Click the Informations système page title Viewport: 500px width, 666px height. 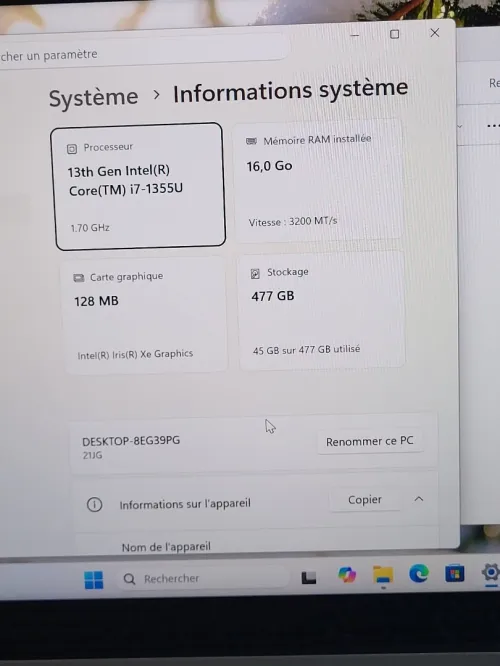coord(290,91)
